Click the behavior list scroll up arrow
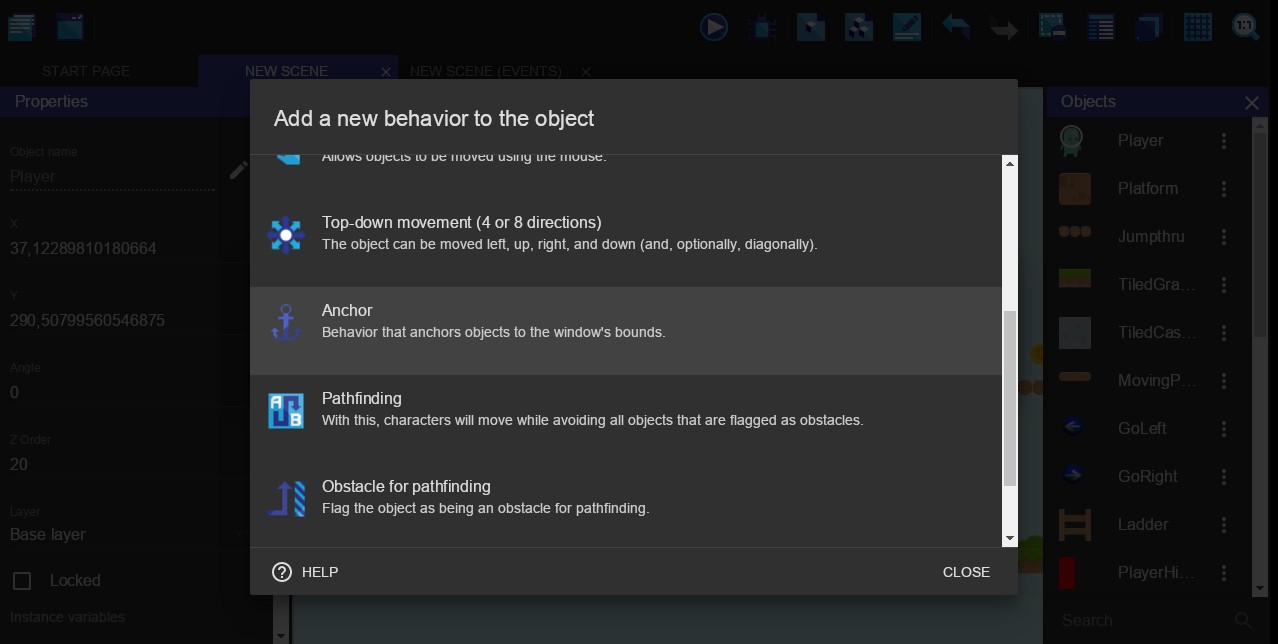Screen dimensions: 1278x644 pos(1009,164)
